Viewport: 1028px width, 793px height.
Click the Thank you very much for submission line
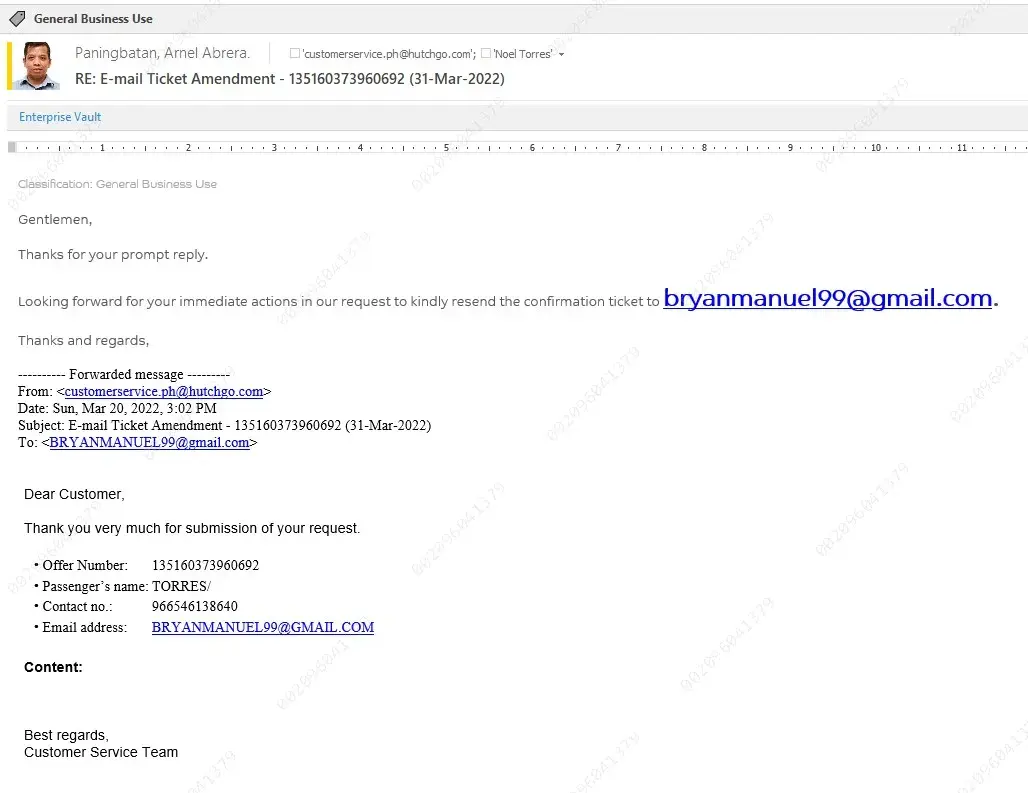pyautogui.click(x=192, y=528)
